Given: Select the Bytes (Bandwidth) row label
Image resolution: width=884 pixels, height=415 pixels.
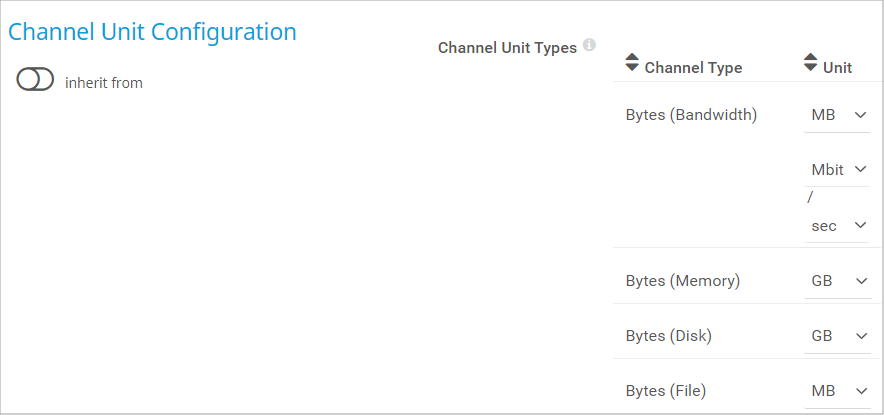Looking at the screenshot, I should click(x=691, y=115).
